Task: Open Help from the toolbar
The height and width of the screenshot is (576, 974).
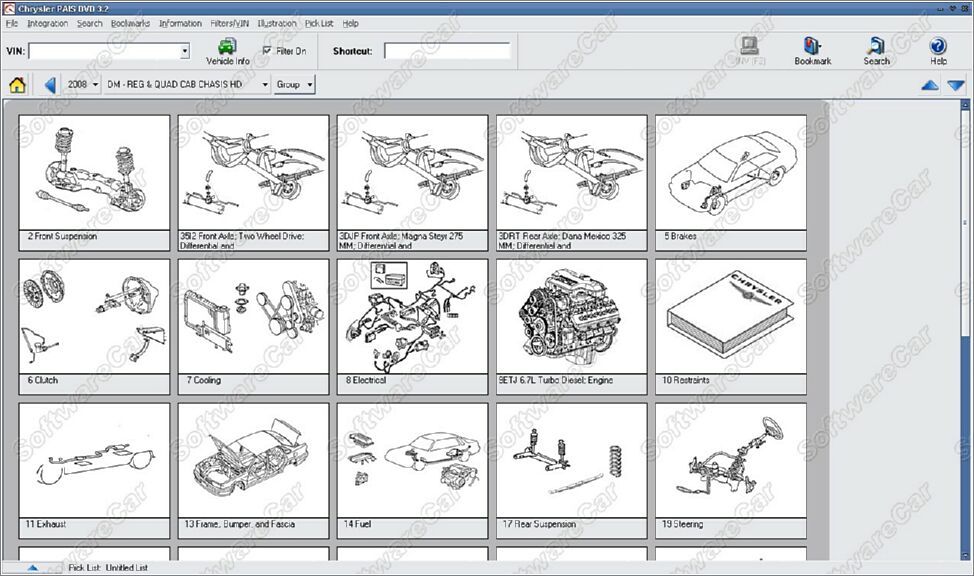Action: point(937,51)
